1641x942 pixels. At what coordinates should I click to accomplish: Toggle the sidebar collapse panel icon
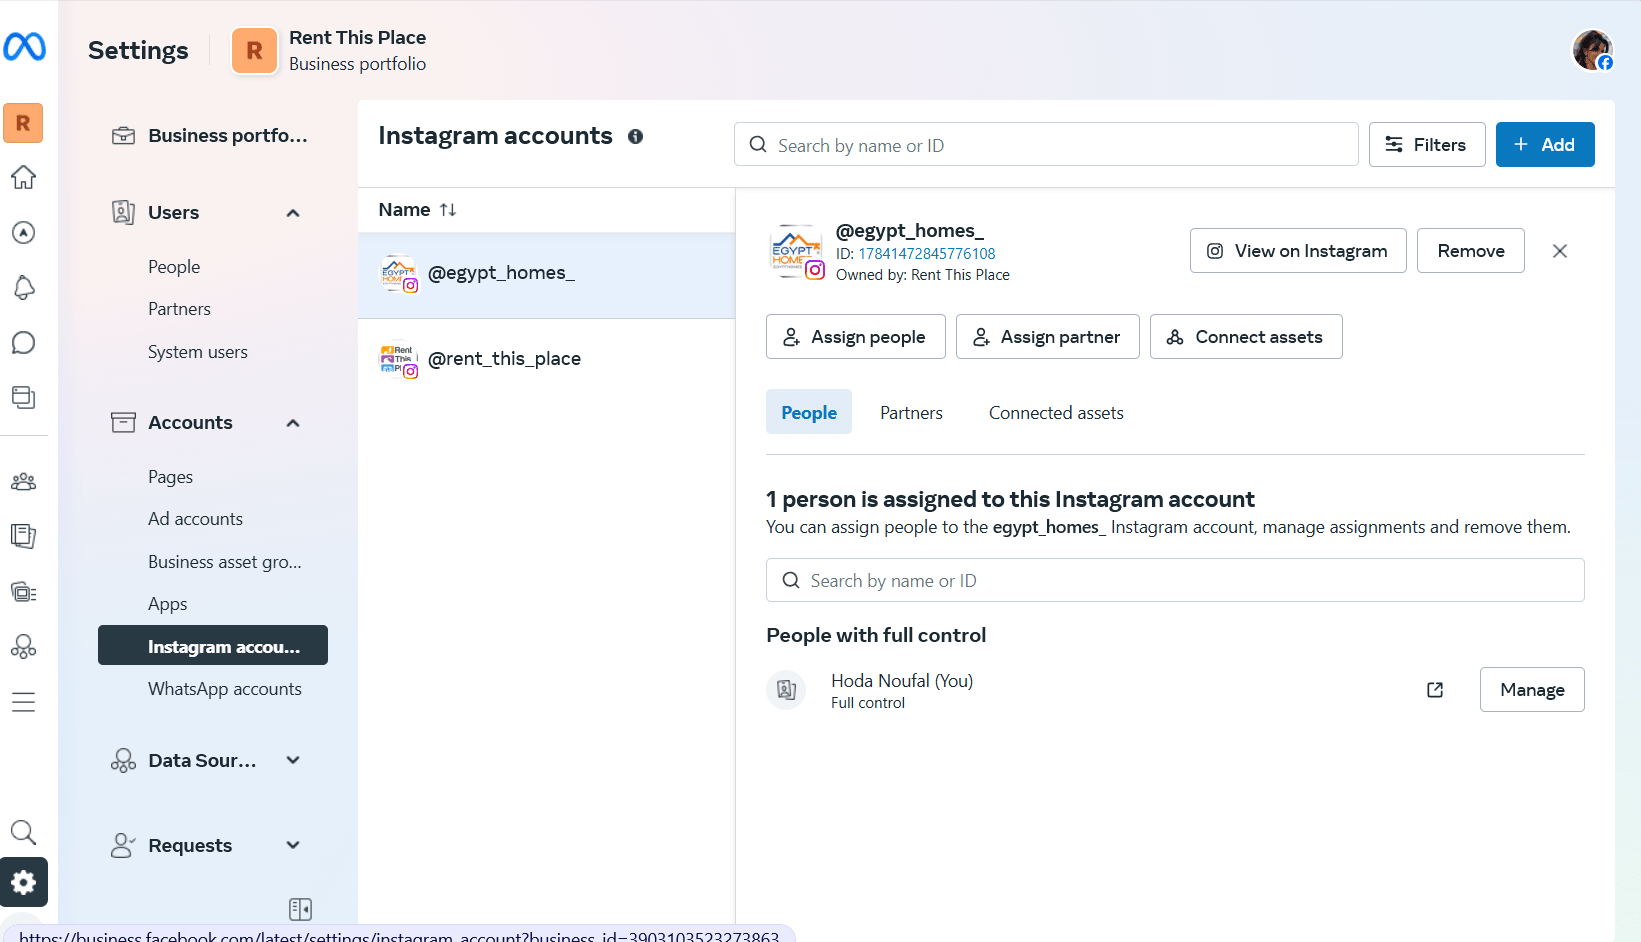[x=300, y=908]
